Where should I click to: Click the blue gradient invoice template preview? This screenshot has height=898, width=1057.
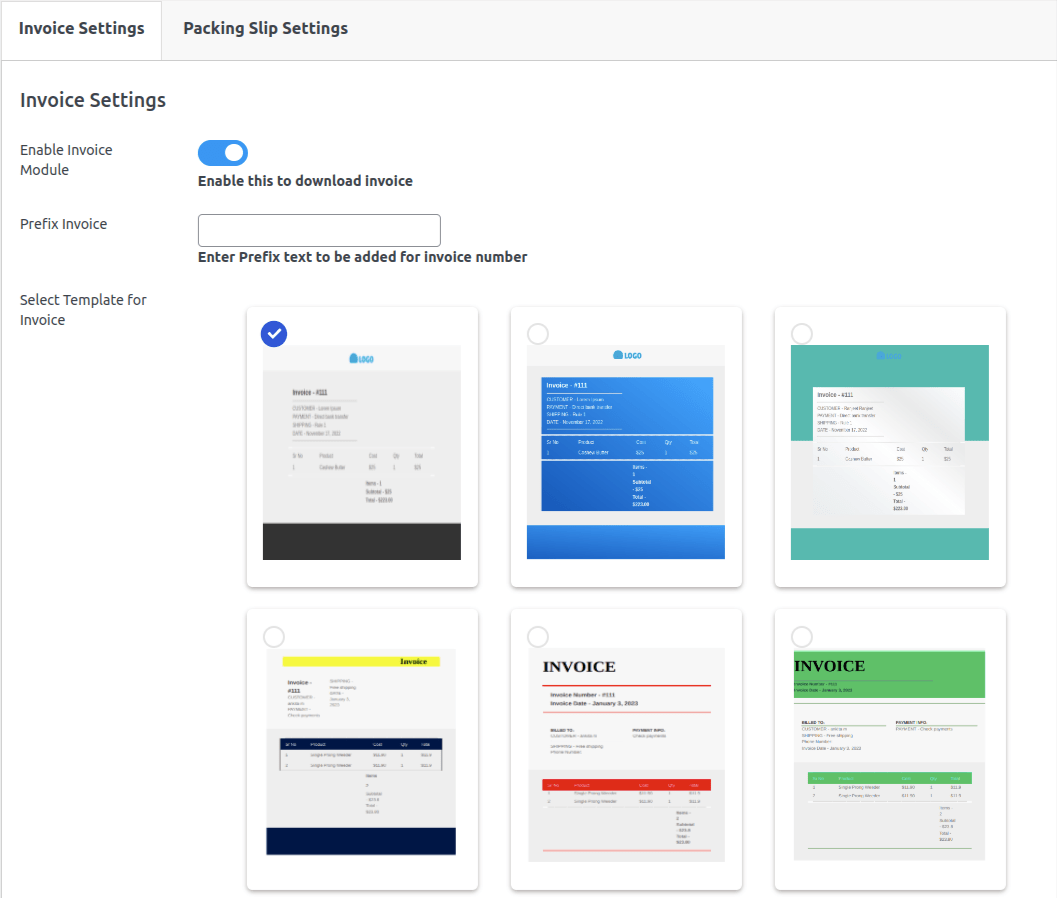[x=626, y=452]
